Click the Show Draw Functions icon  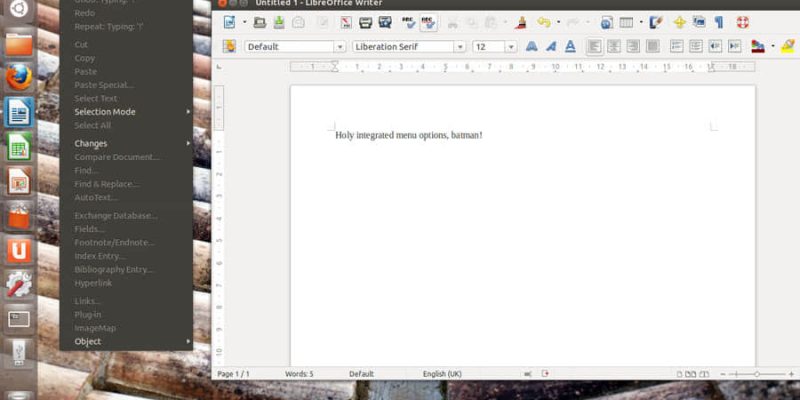click(656, 22)
